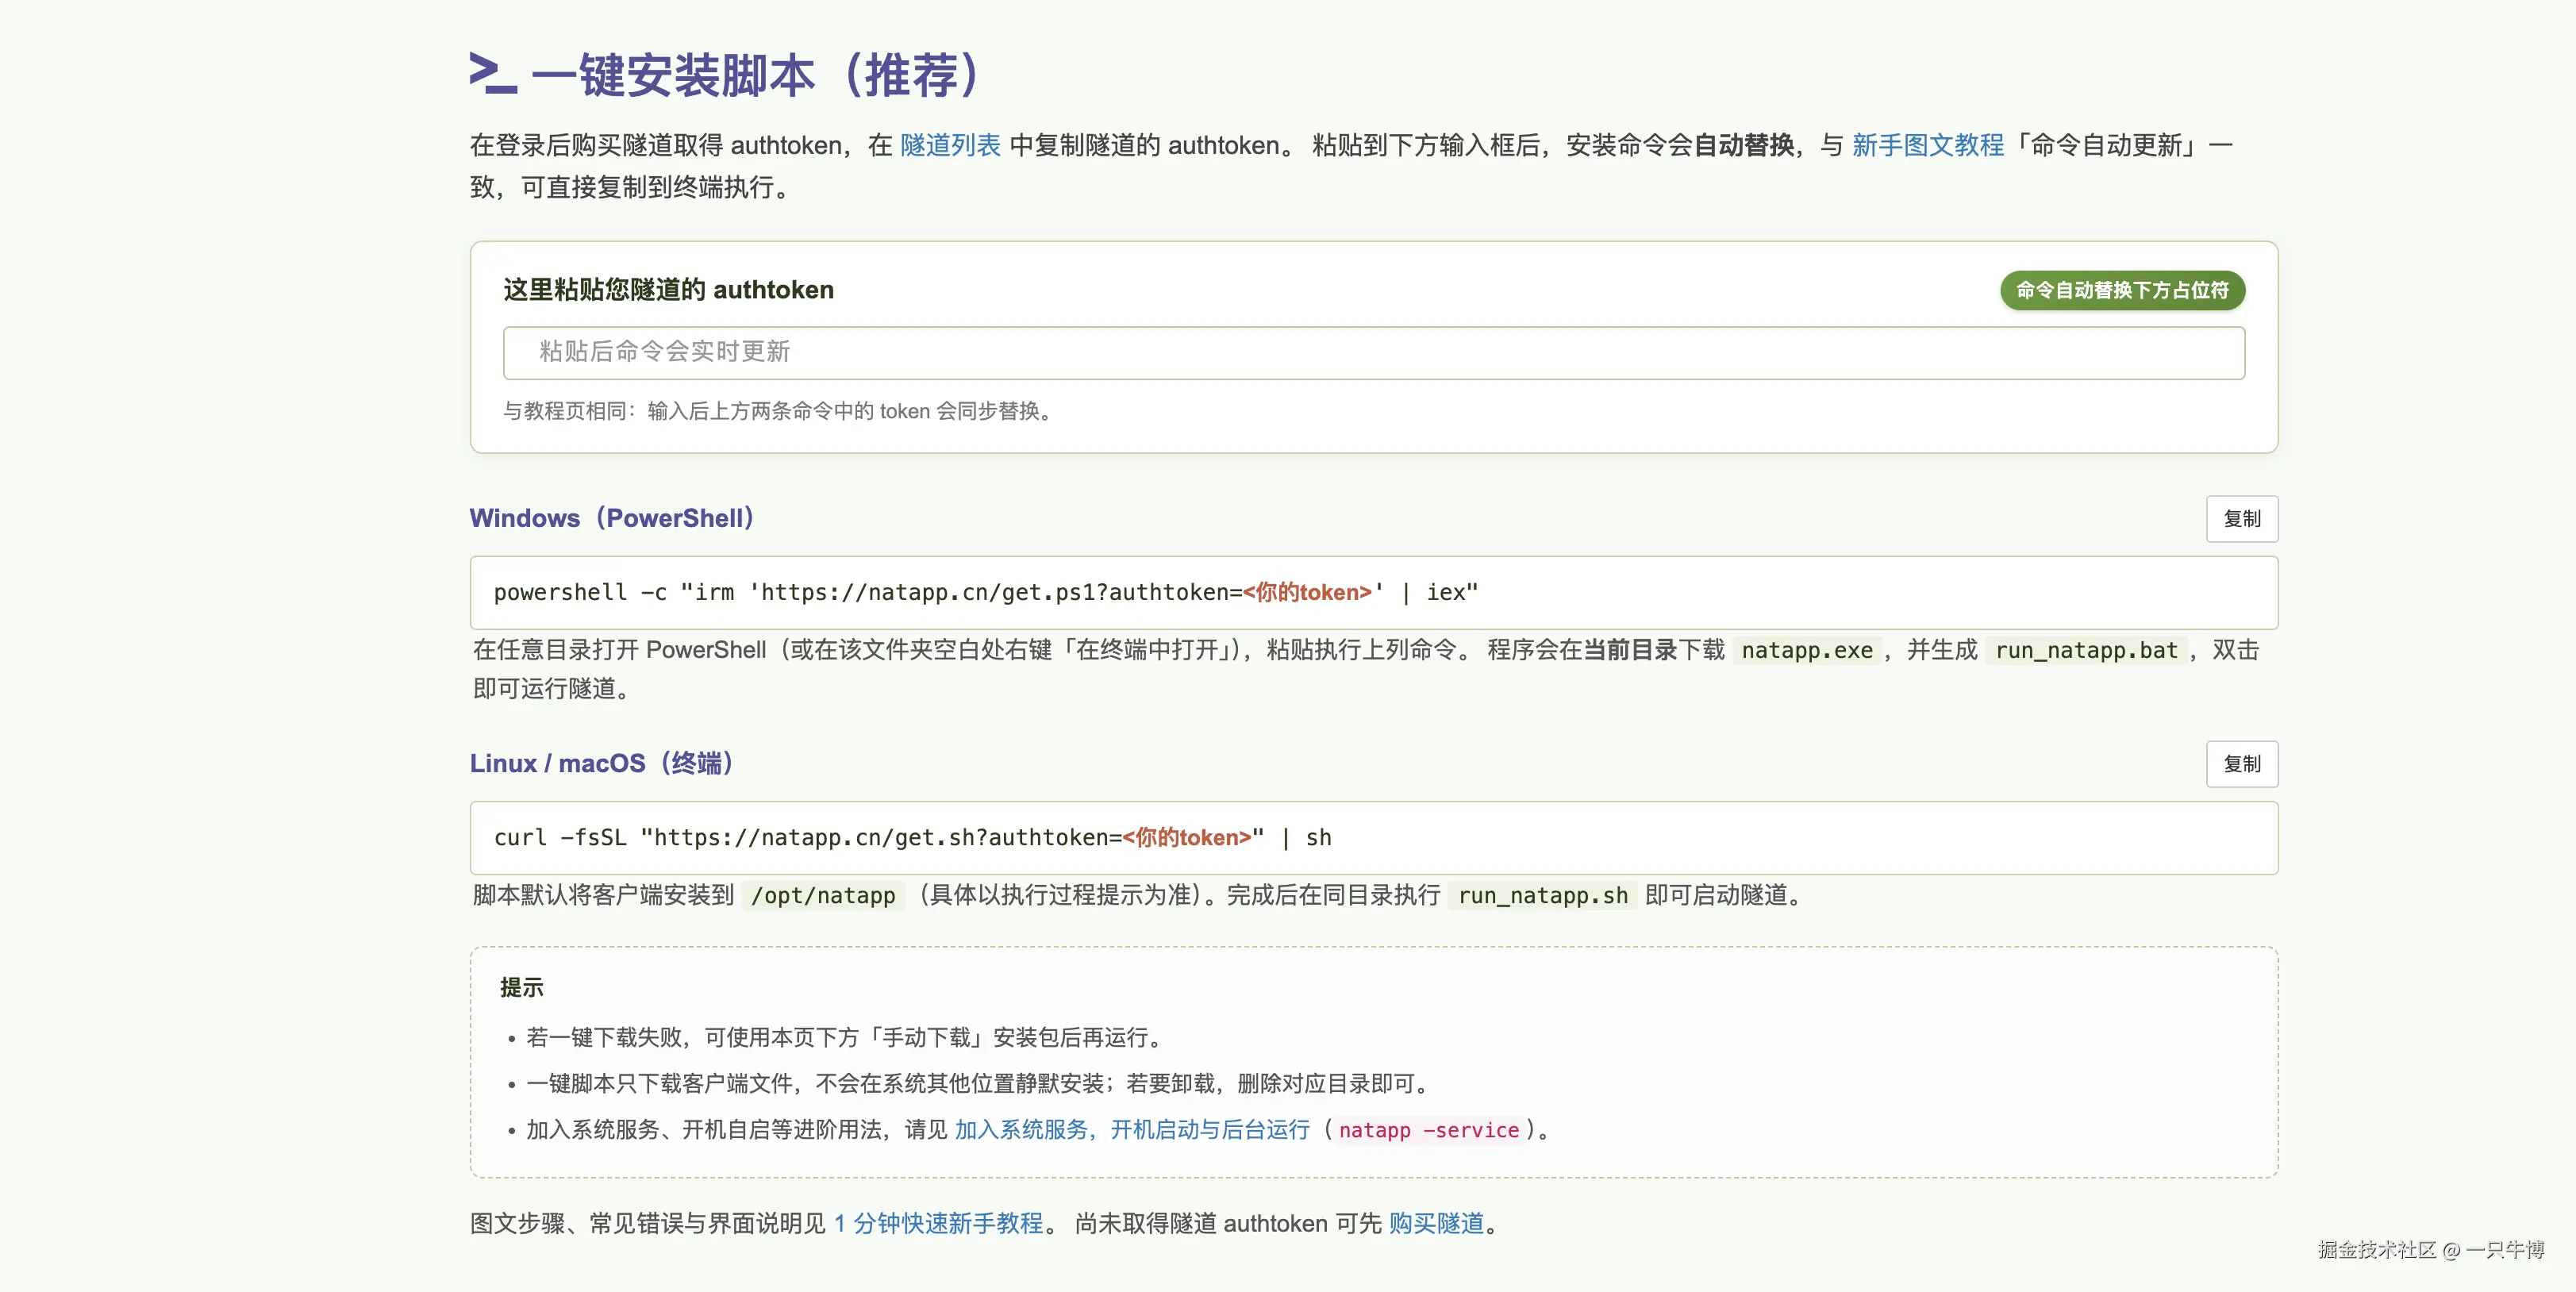Click the natapp -service inline code
Image resolution: width=2576 pixels, height=1292 pixels.
[x=1428, y=1130]
